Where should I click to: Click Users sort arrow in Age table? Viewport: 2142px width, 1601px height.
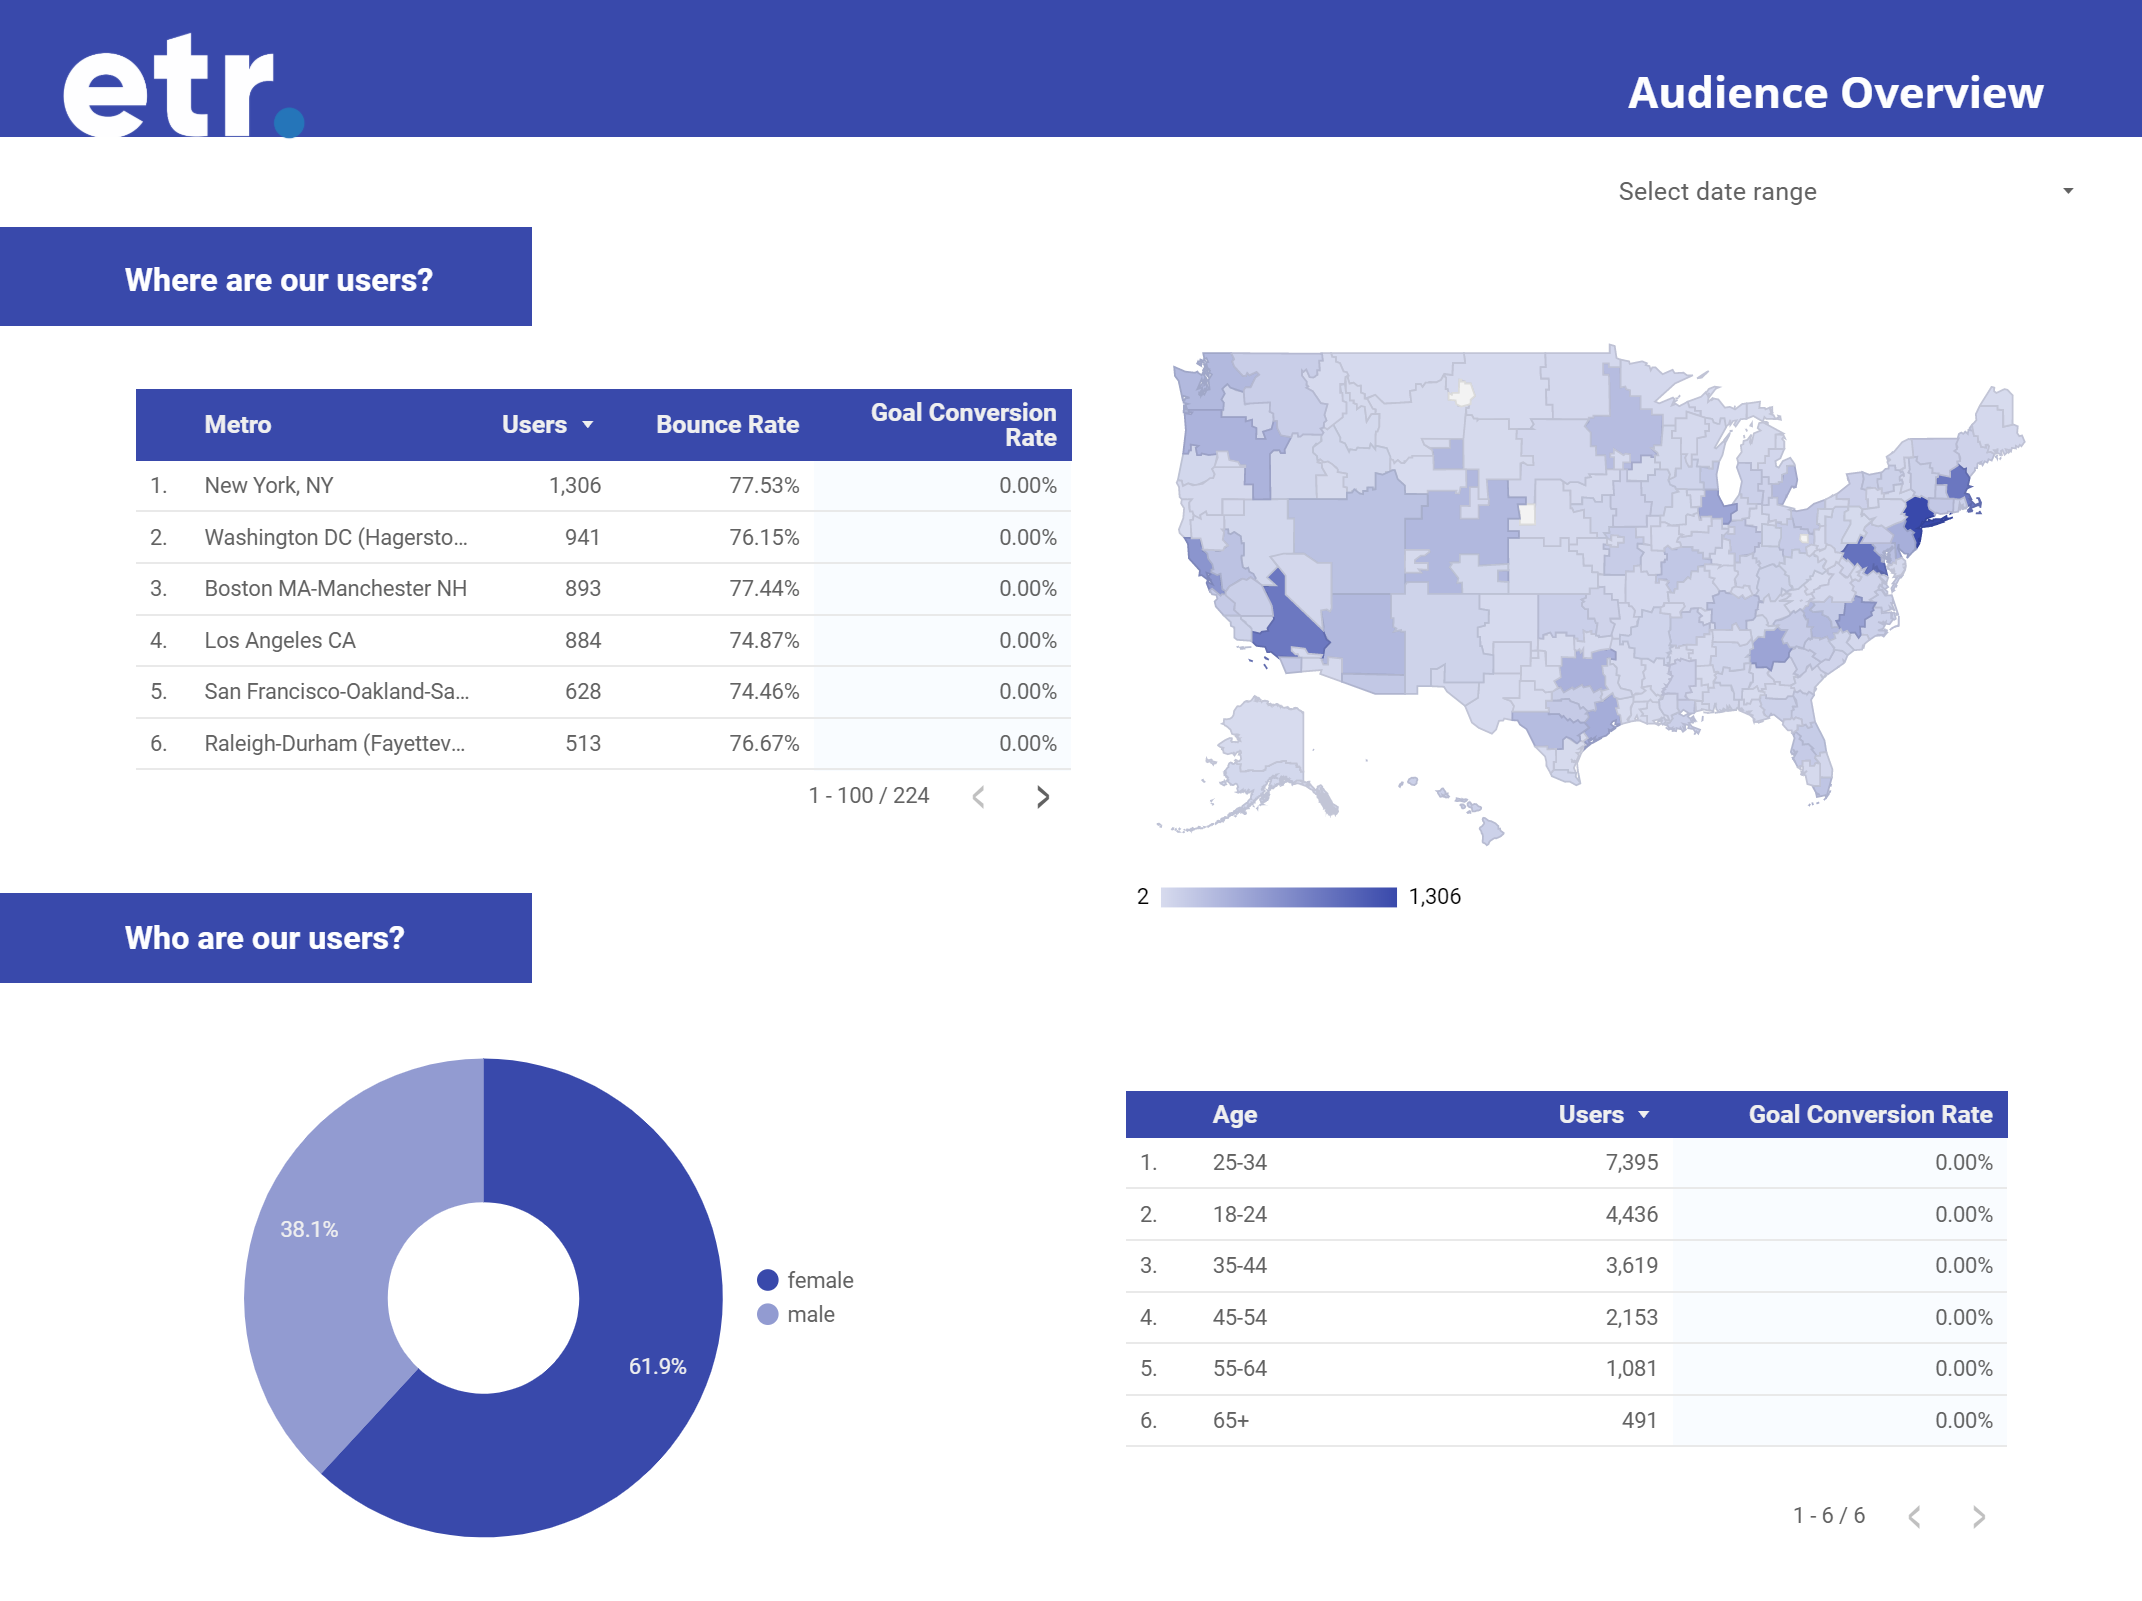point(1644,1115)
